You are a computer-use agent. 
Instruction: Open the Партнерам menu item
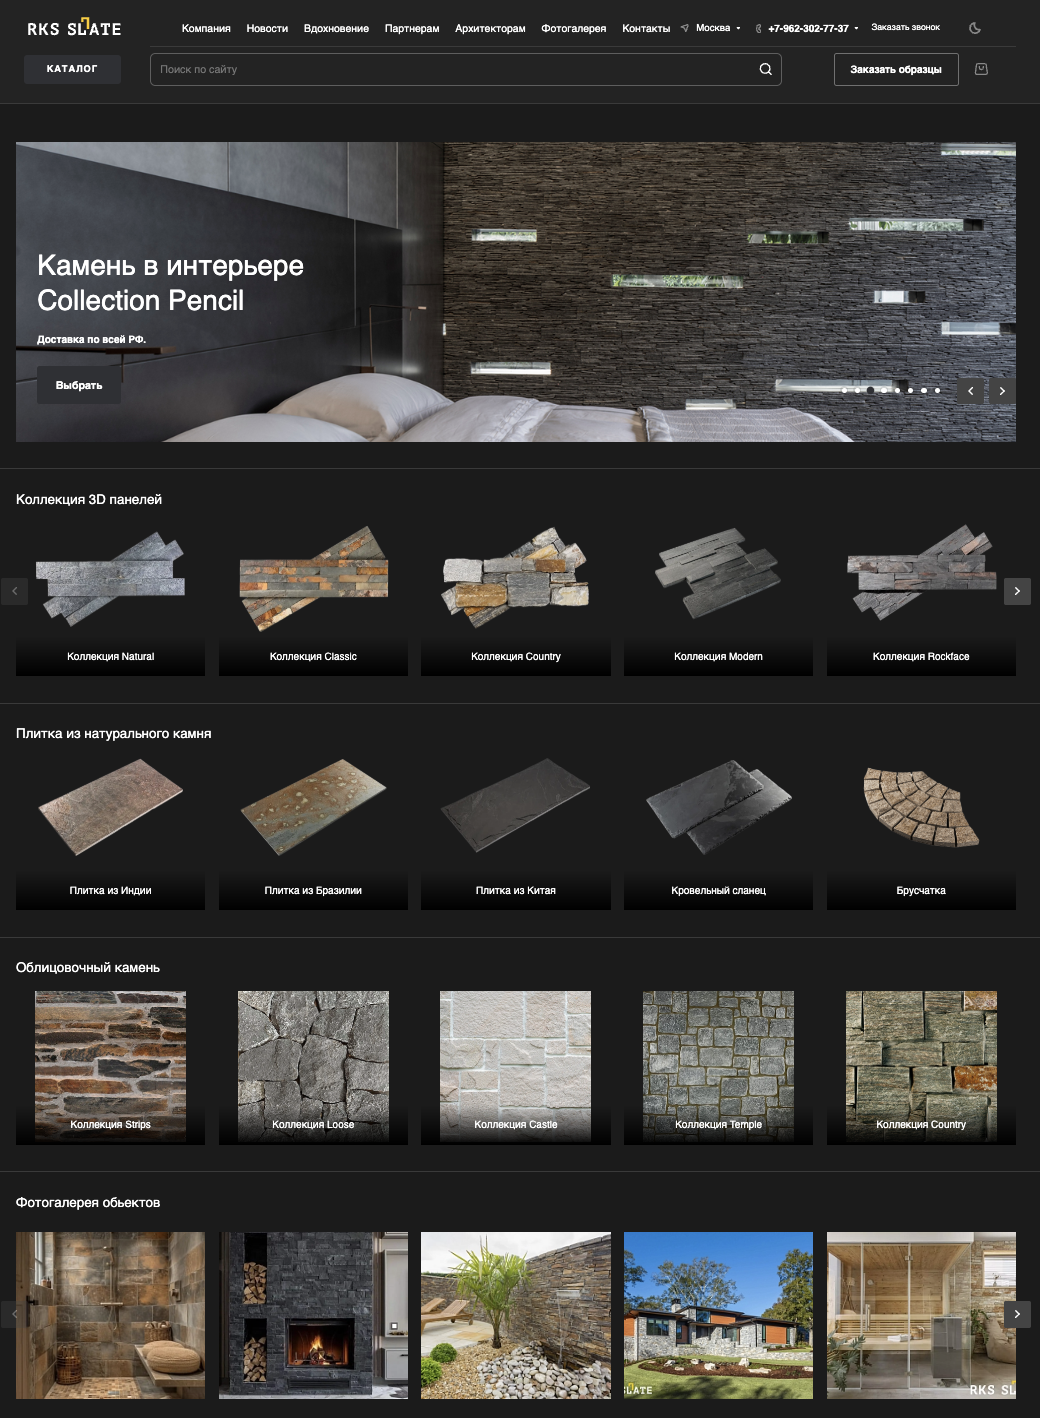(x=412, y=28)
